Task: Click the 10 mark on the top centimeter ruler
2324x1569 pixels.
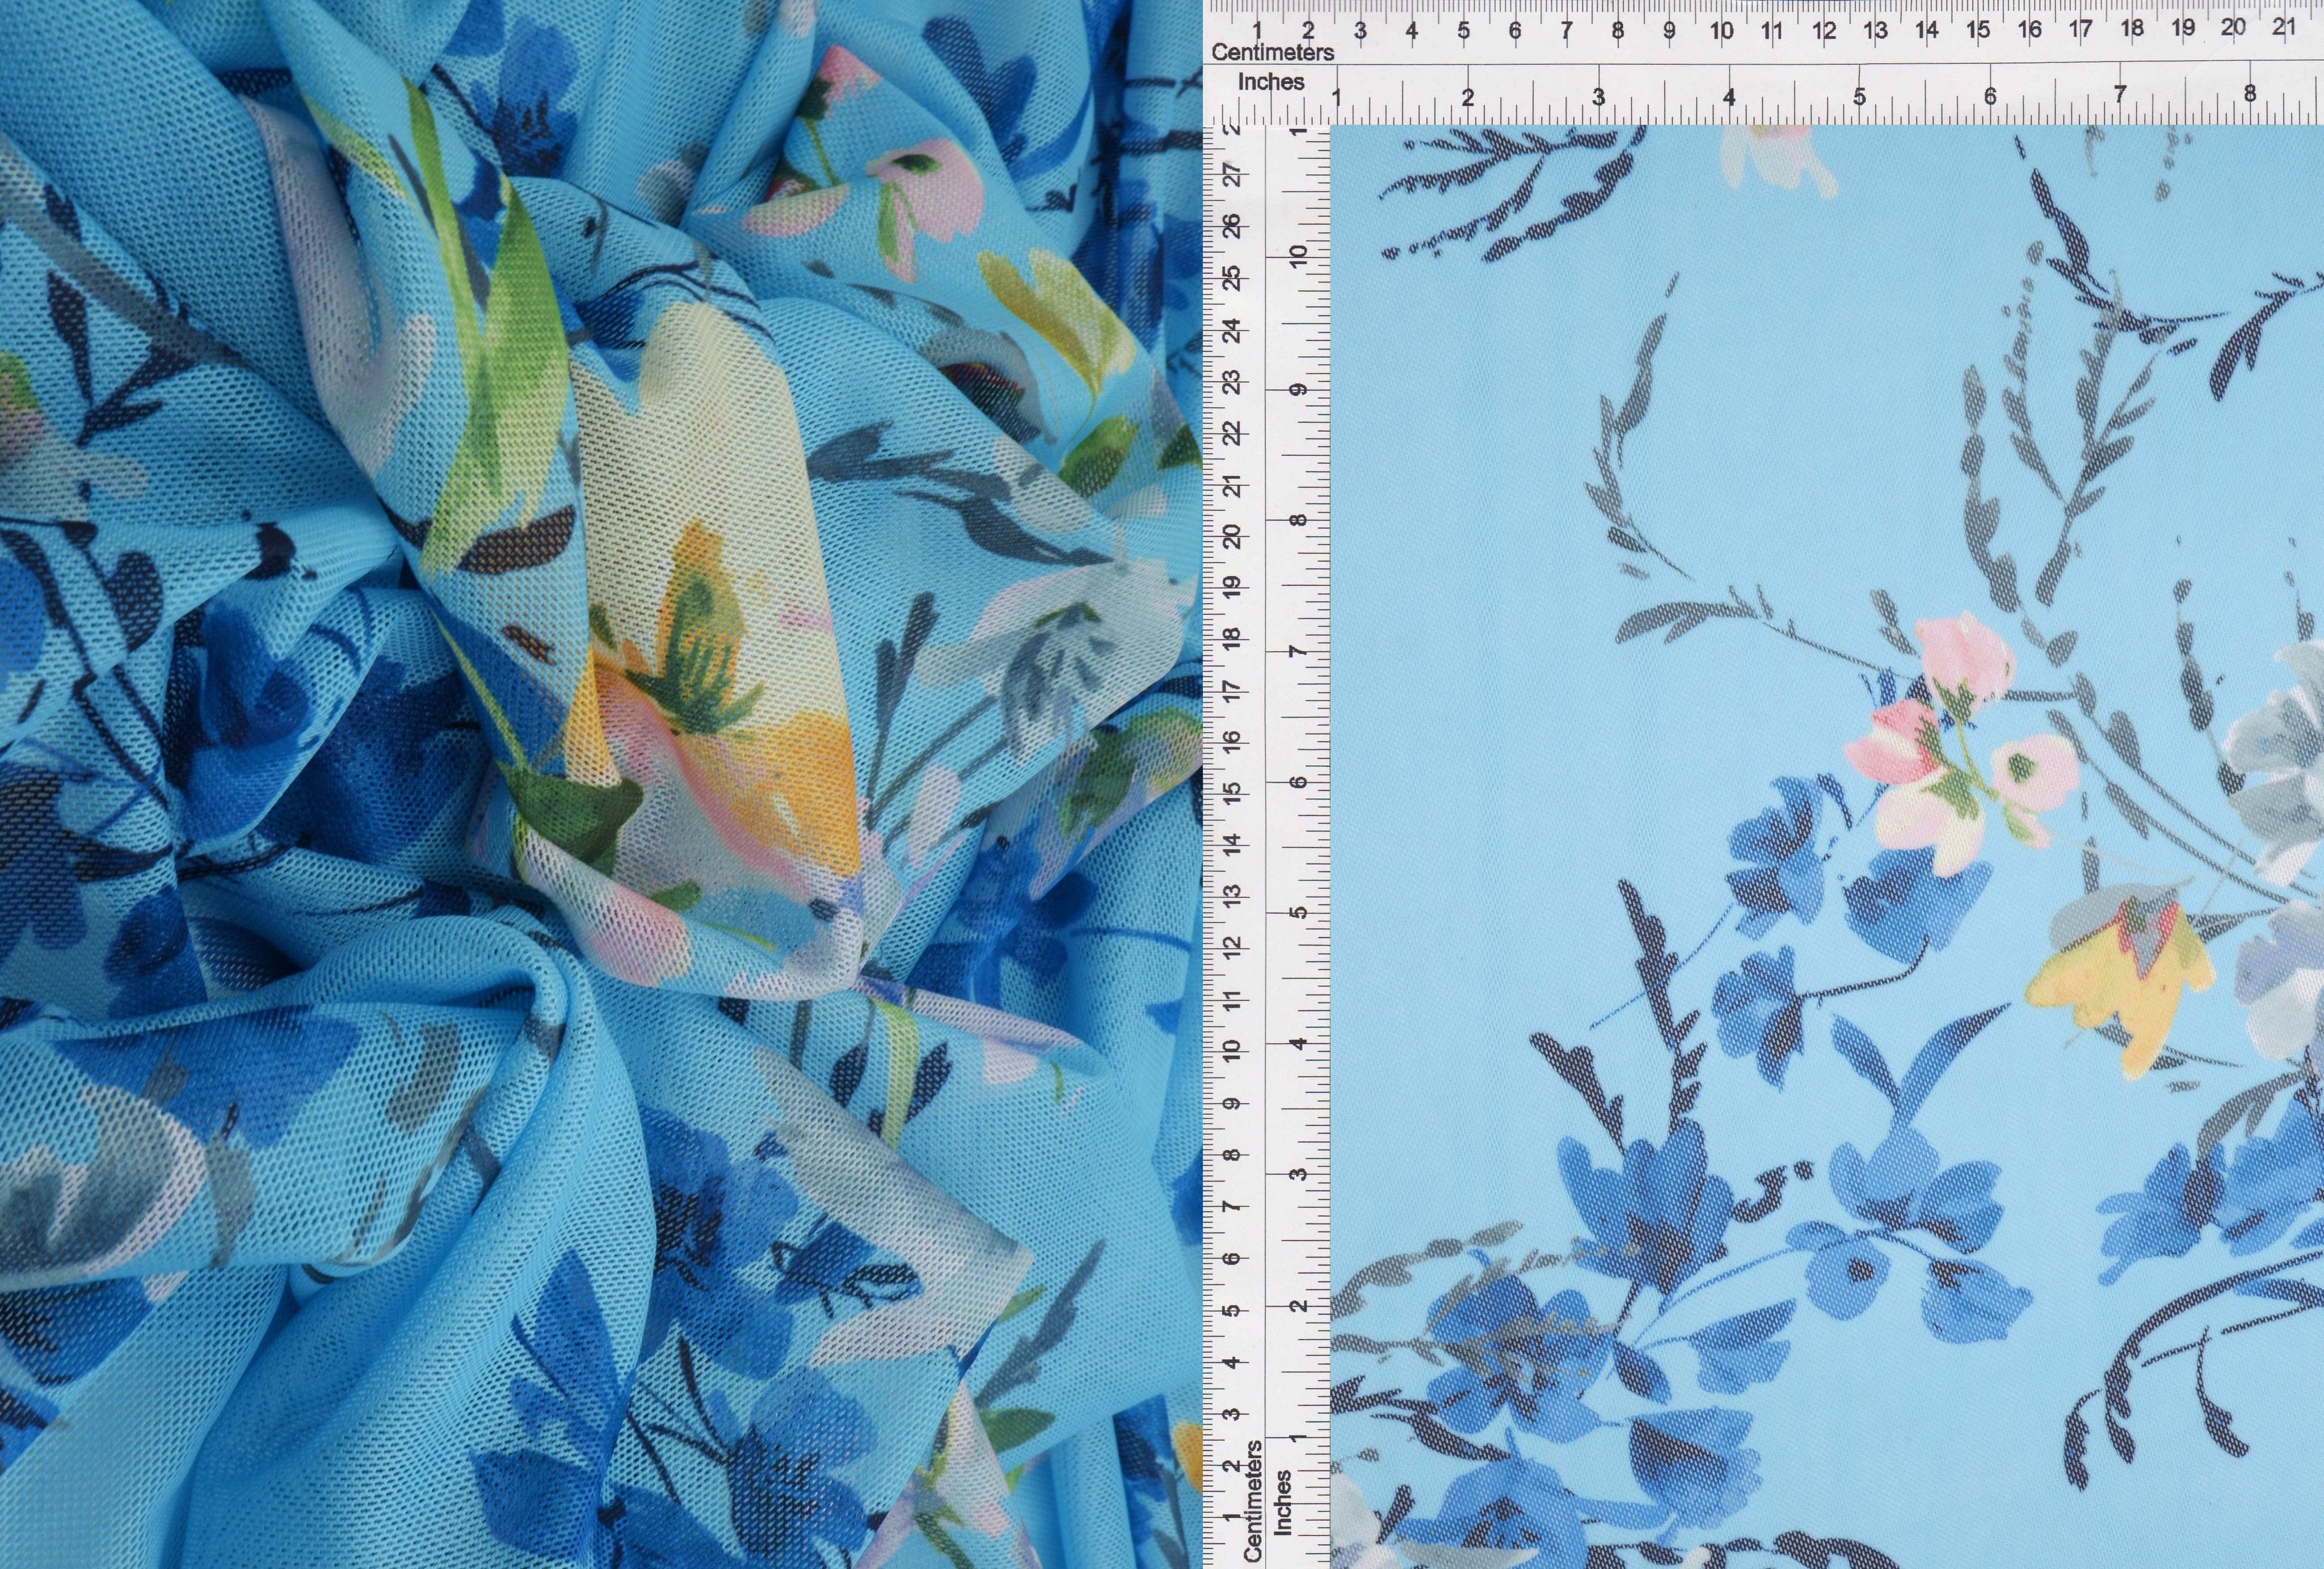Action: tap(1721, 31)
